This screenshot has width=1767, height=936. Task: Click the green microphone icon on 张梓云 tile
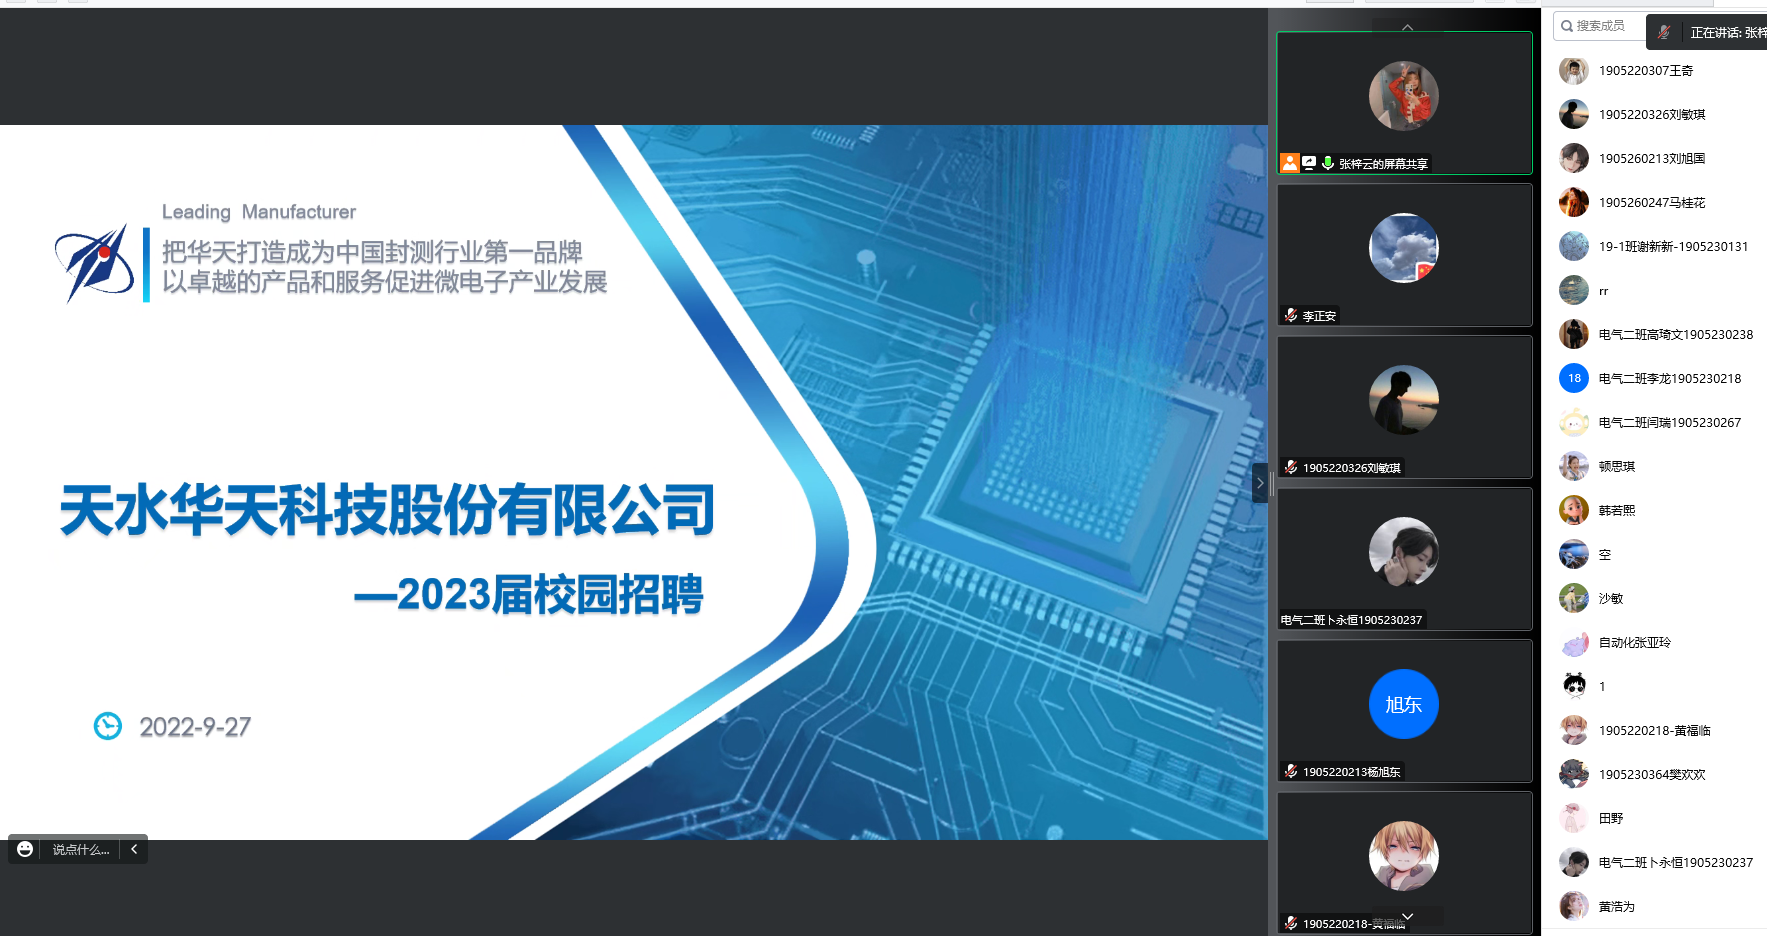(x=1328, y=163)
